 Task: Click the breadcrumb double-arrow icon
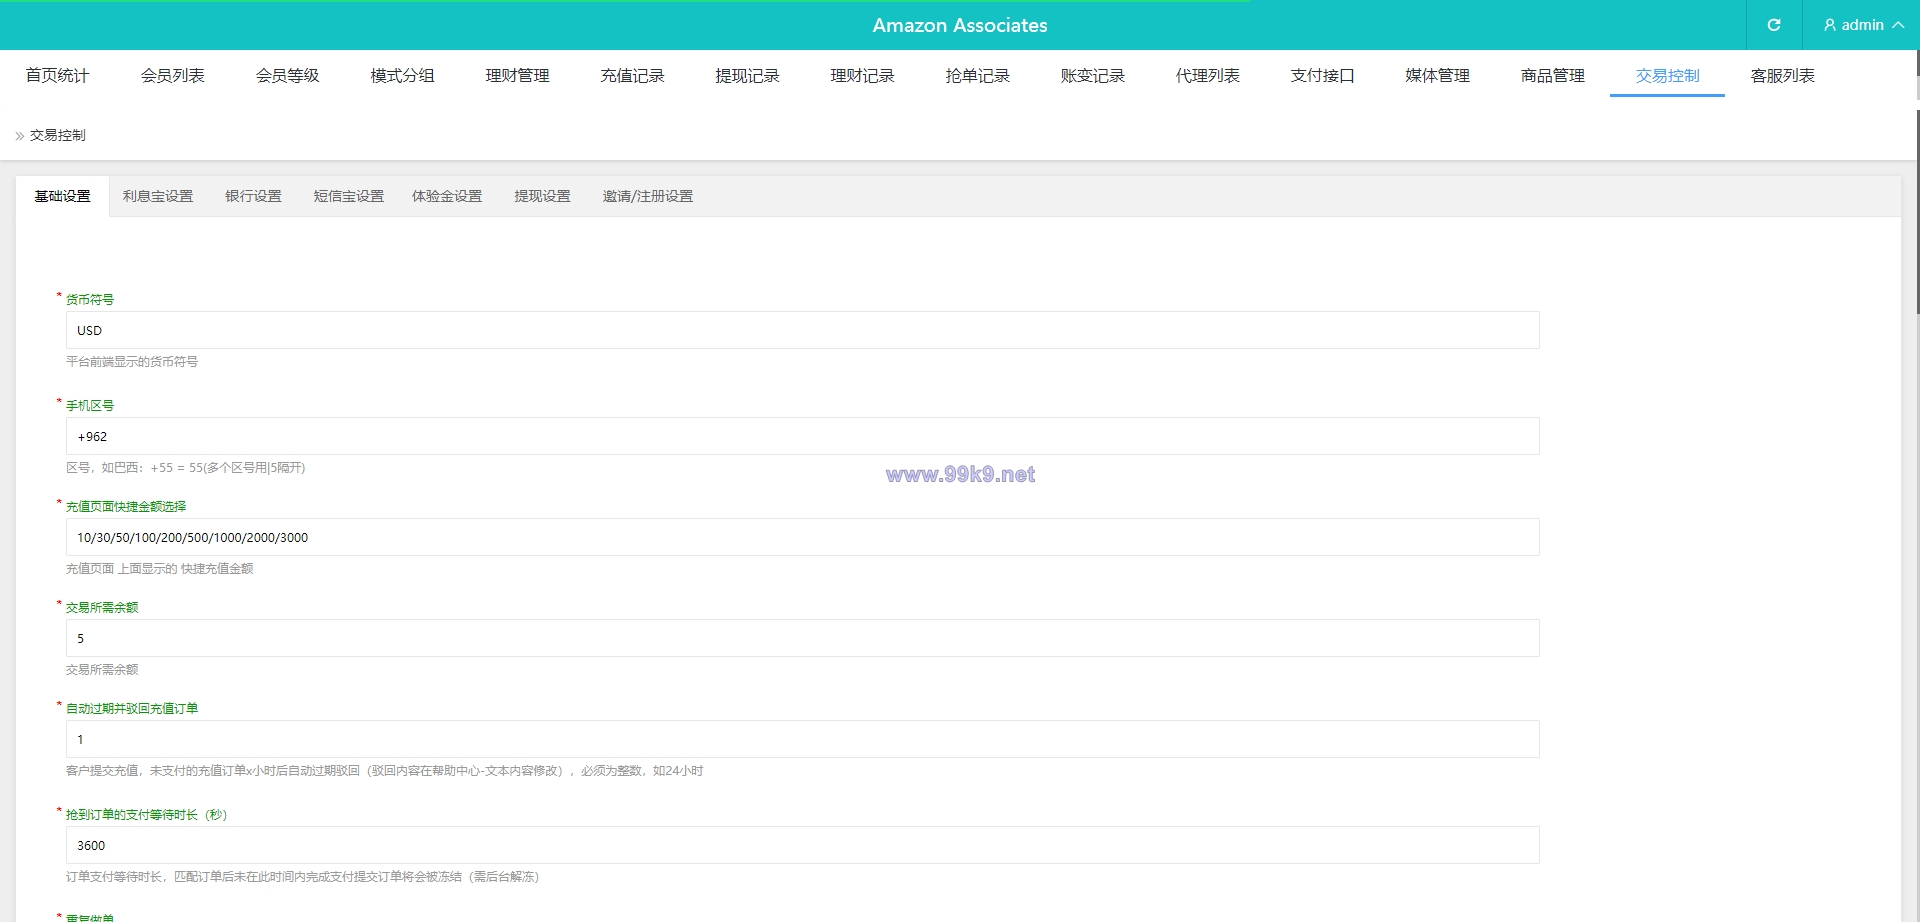tap(19, 136)
